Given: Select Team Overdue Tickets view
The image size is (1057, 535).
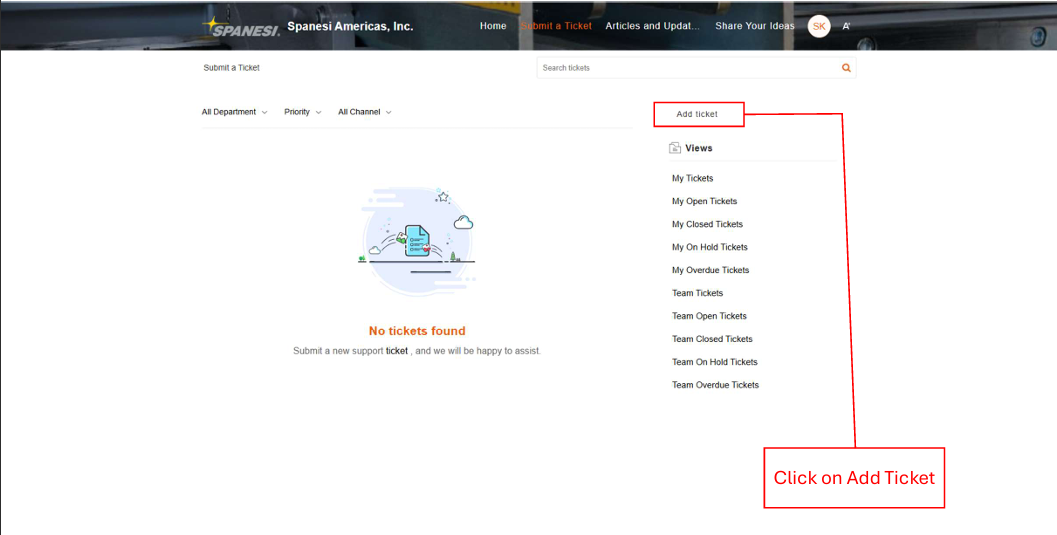Looking at the screenshot, I should click(x=715, y=385).
